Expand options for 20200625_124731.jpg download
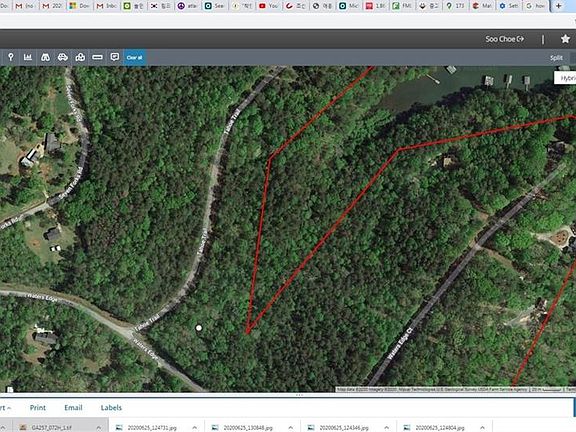Screen dimensions: 576x432 point(194,427)
